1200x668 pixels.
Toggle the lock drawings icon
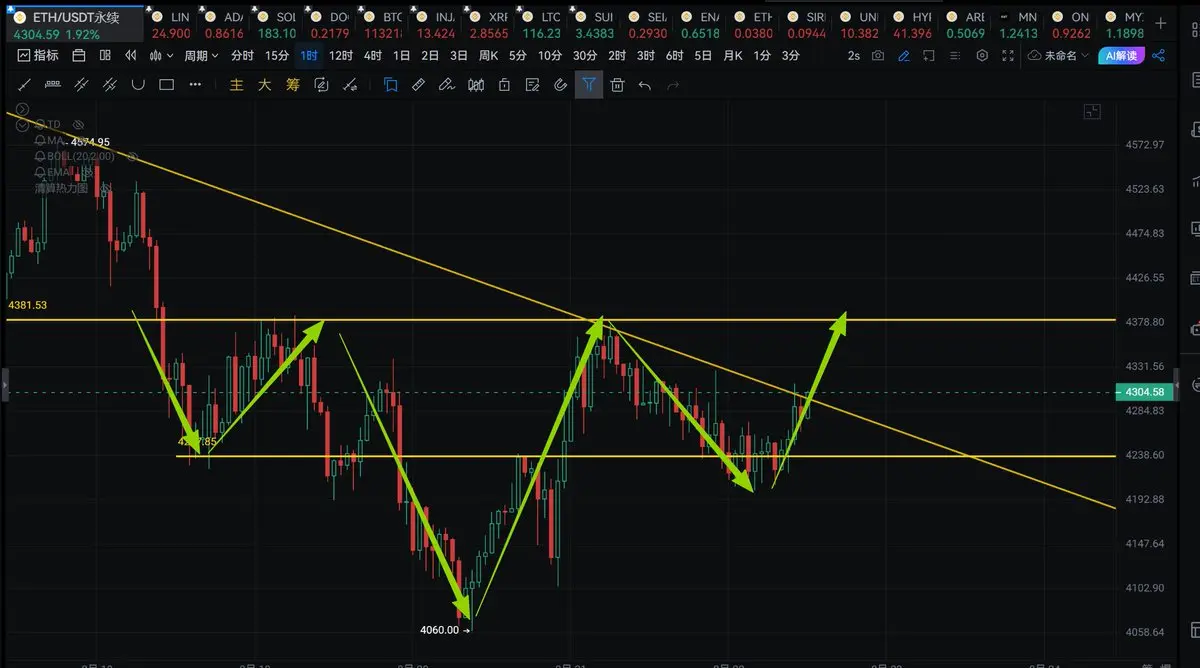[504, 85]
